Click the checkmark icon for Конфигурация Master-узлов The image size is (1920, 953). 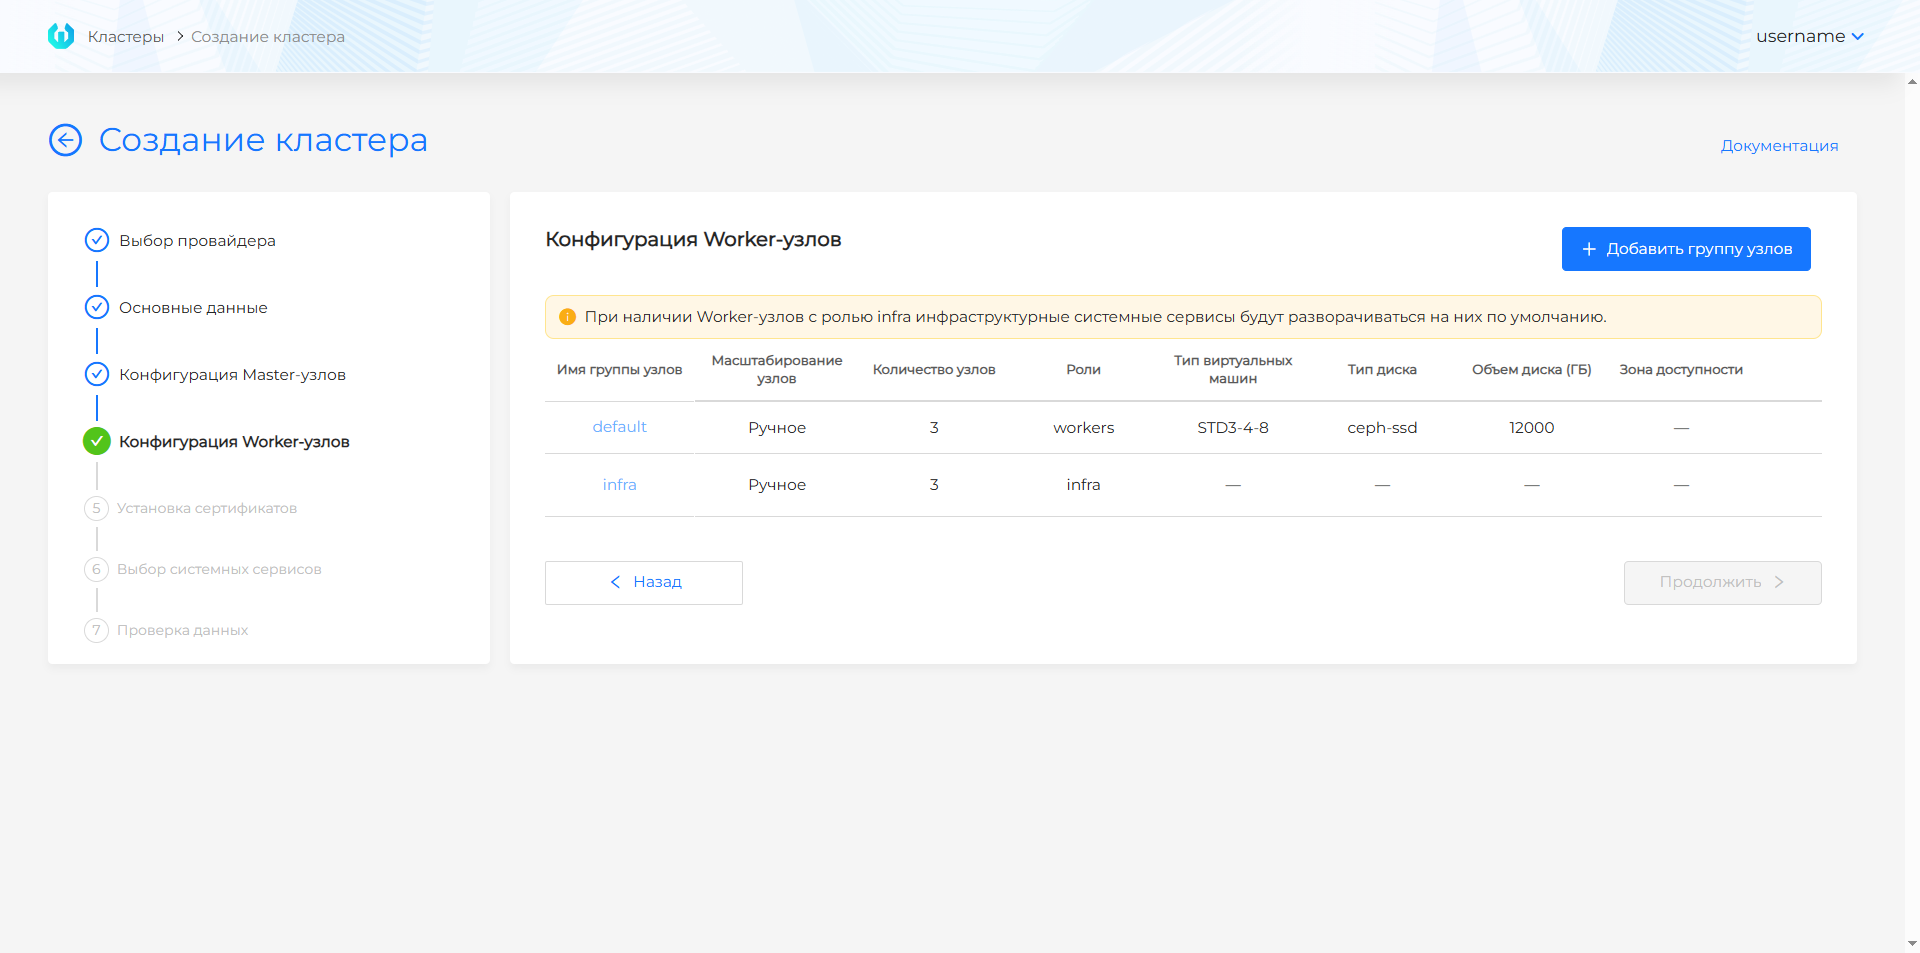coord(97,374)
